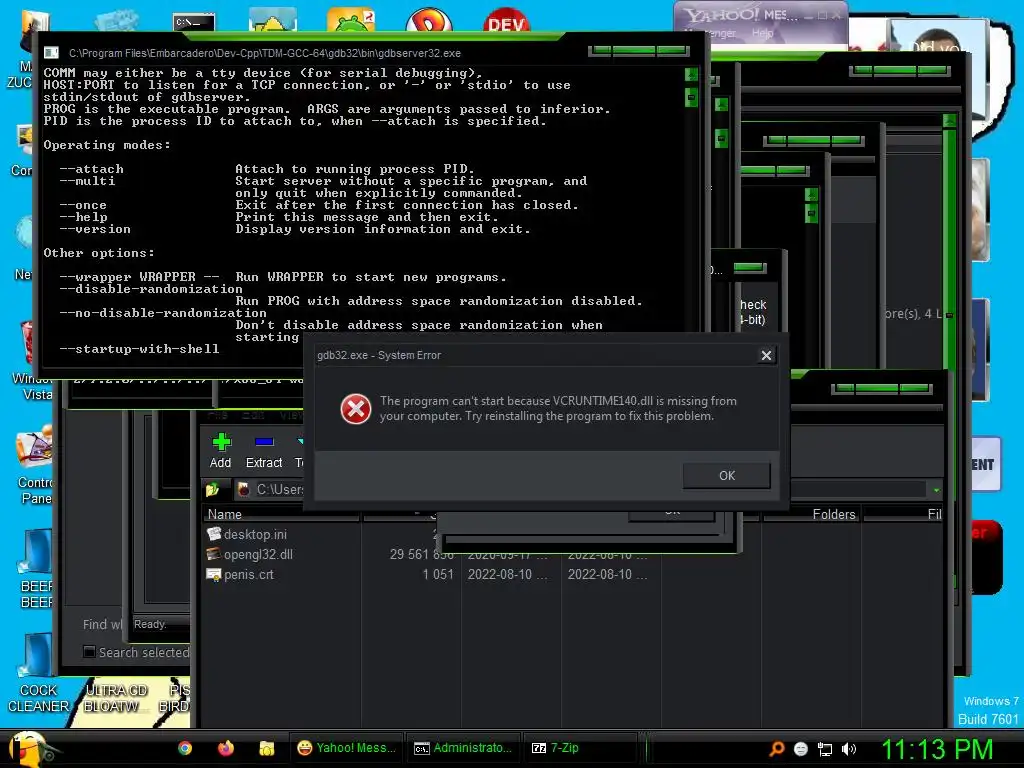Viewport: 1024px width, 768px height.
Task: Click the Extract button in 7-Zip toolbar
Action: point(264,451)
